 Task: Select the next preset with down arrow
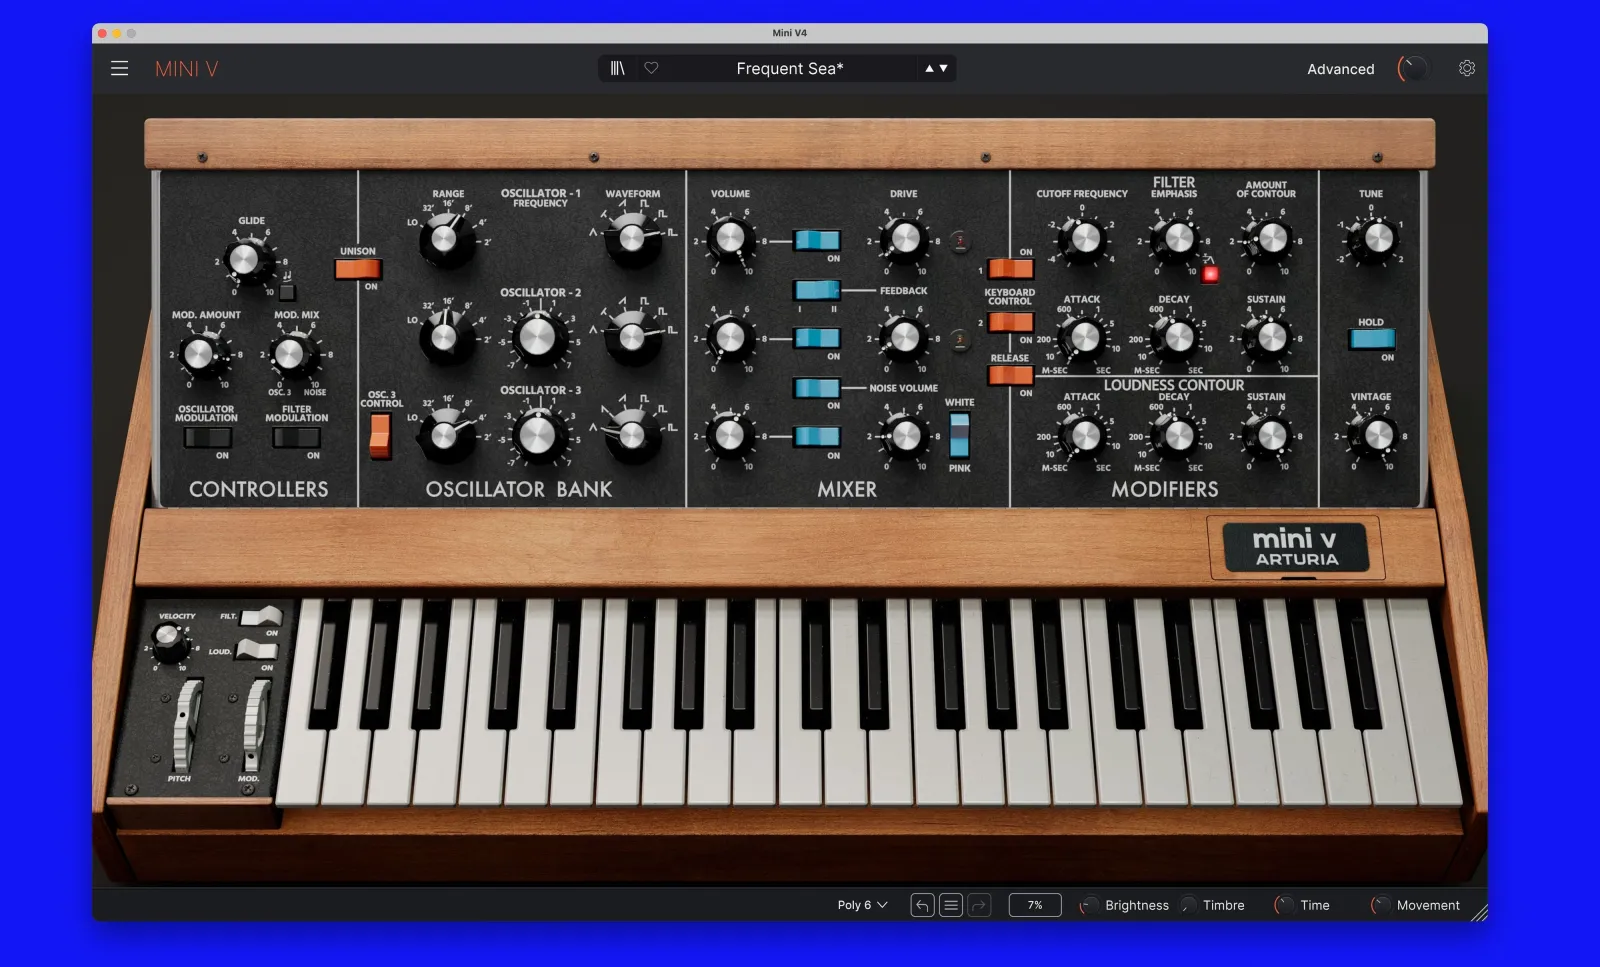pyautogui.click(x=943, y=68)
